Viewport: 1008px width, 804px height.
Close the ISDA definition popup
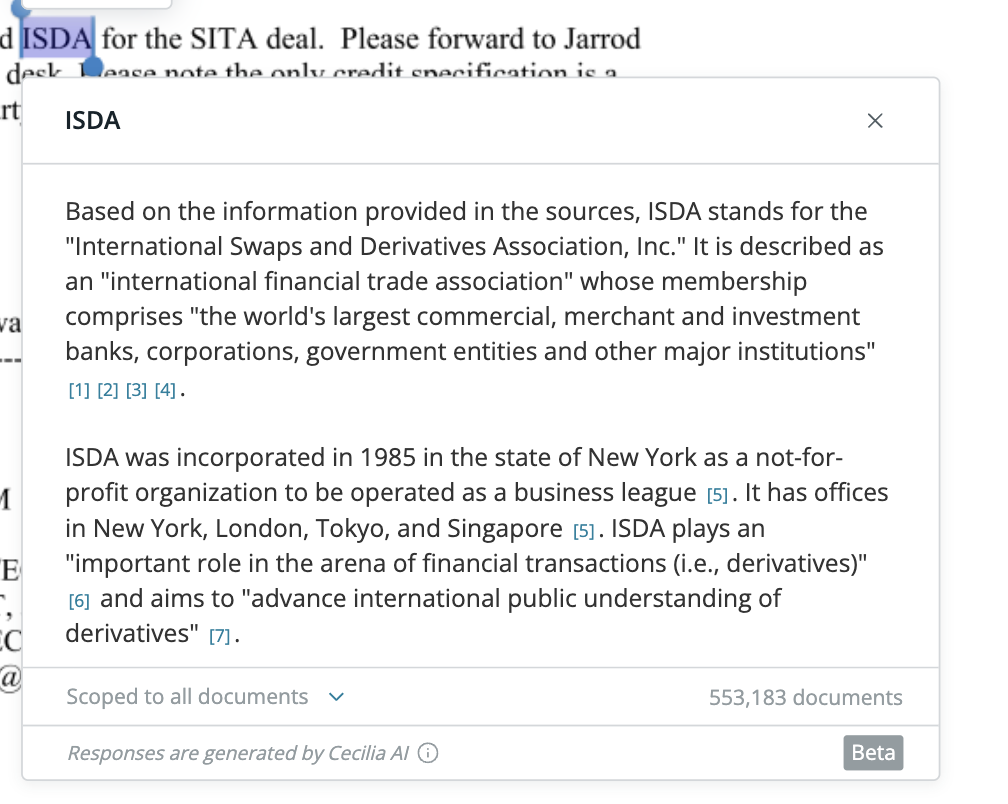click(x=874, y=121)
